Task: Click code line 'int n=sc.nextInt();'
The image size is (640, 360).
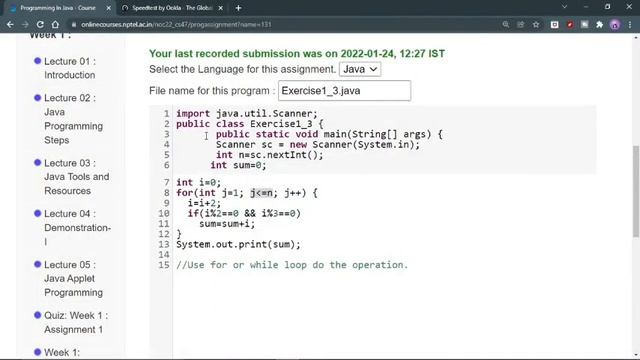Action: [269, 155]
